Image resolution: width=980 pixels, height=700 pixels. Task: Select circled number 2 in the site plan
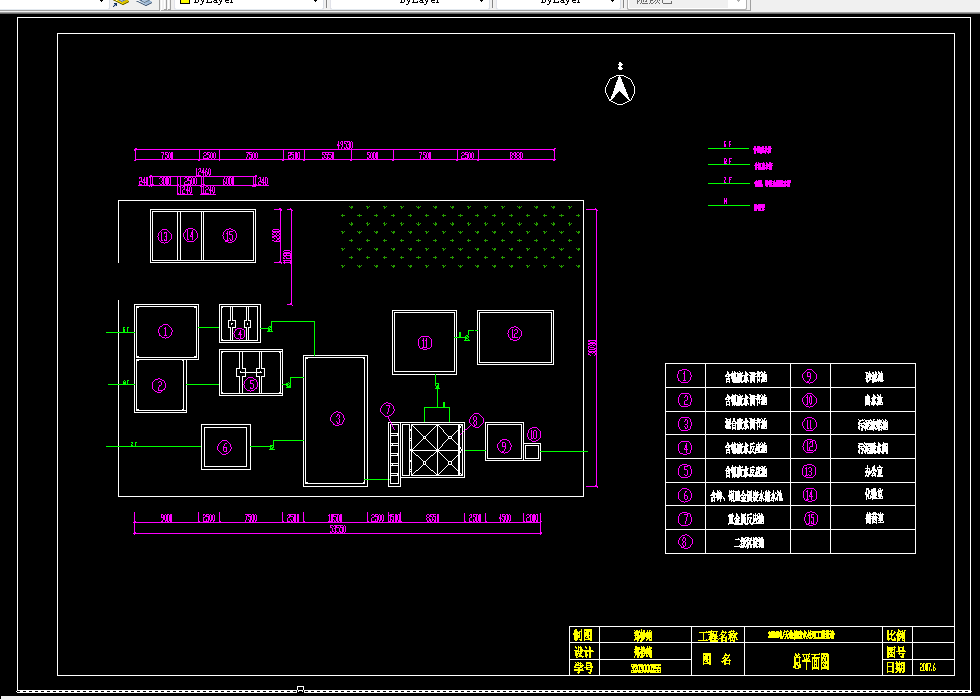pyautogui.click(x=159, y=386)
